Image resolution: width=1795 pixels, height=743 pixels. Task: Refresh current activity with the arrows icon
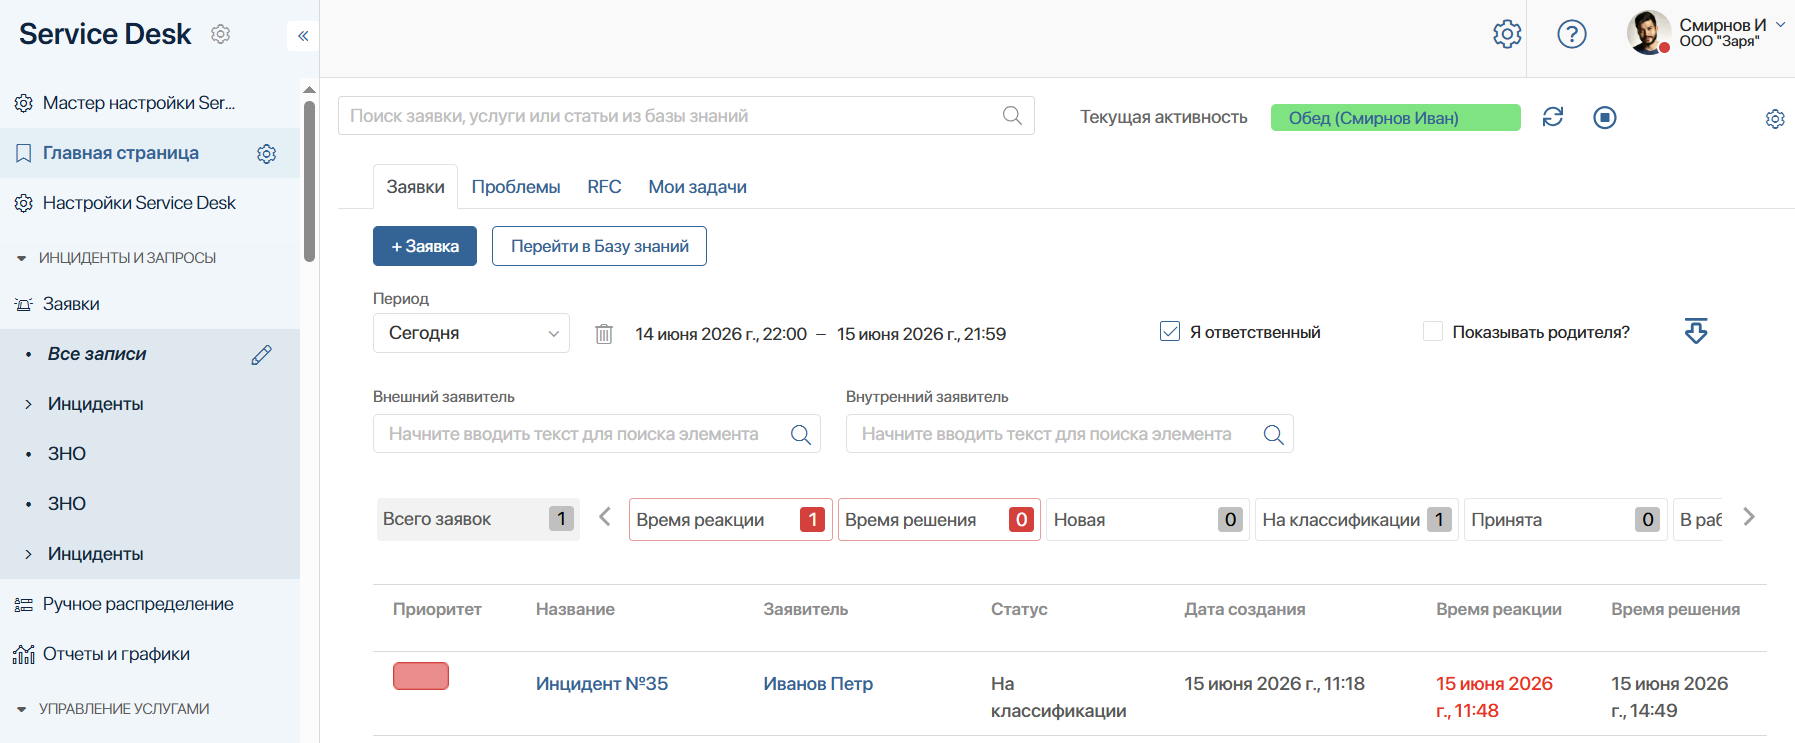(1553, 117)
